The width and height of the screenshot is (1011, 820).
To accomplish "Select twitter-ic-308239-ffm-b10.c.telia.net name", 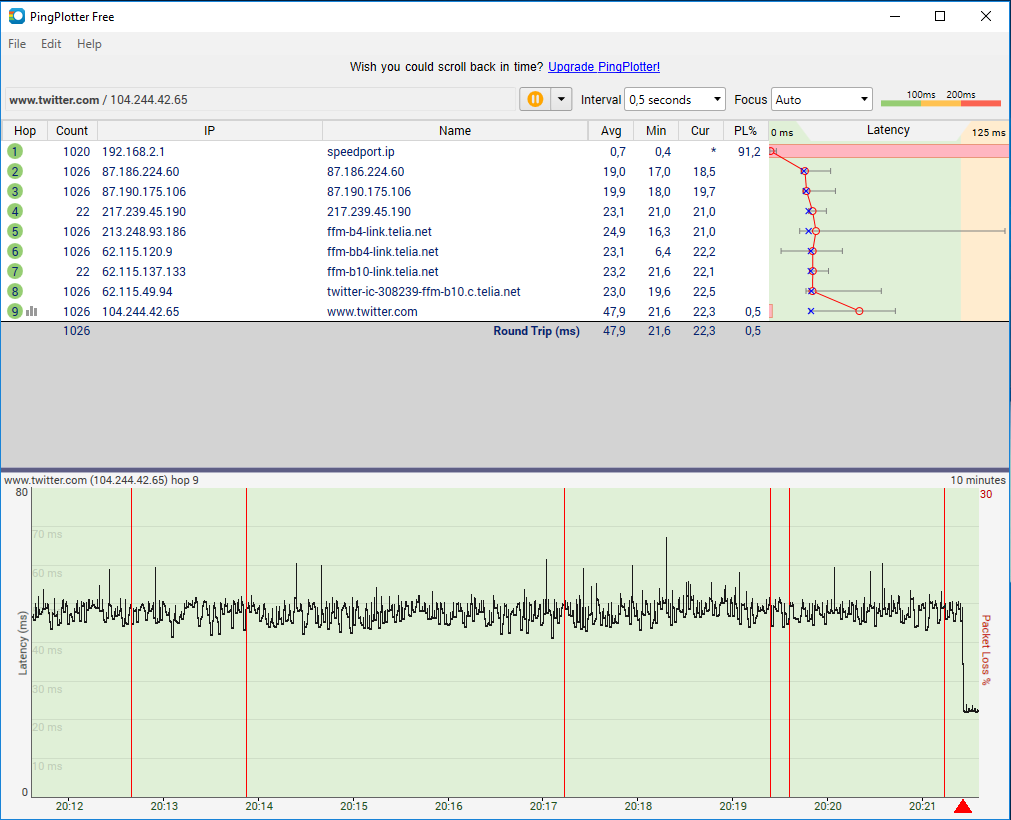I will tap(424, 291).
